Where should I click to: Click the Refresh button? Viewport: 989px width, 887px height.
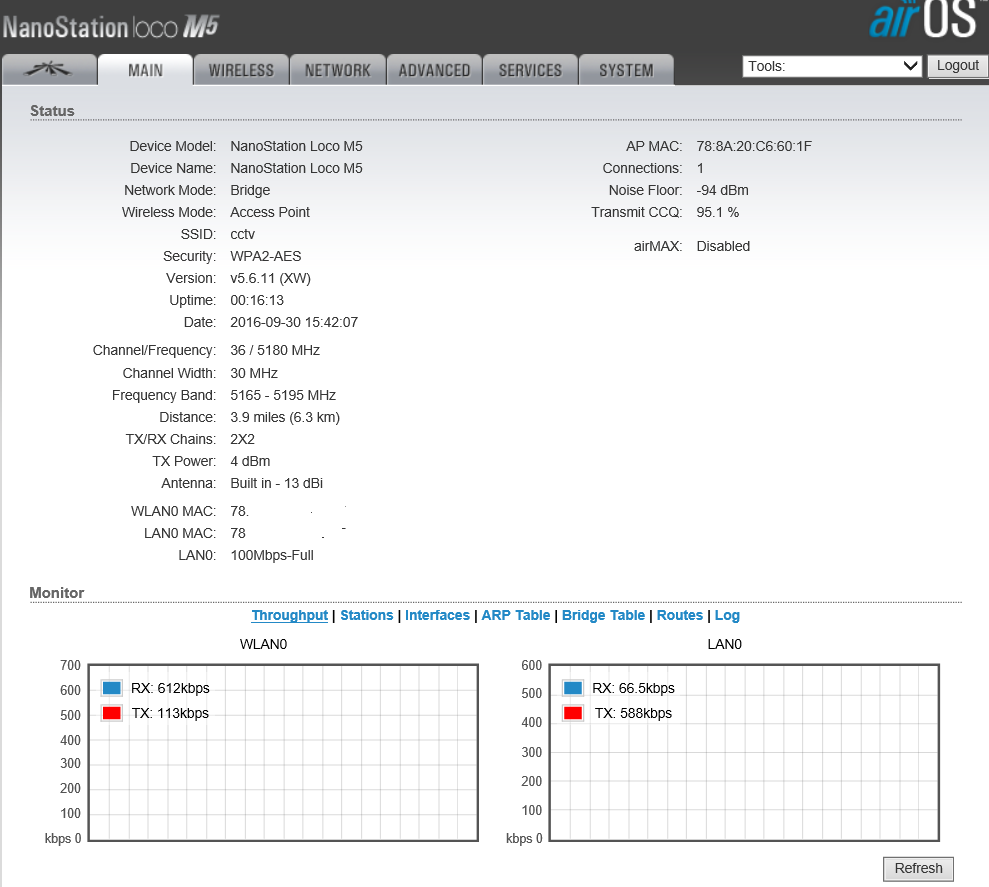pyautogui.click(x=918, y=868)
